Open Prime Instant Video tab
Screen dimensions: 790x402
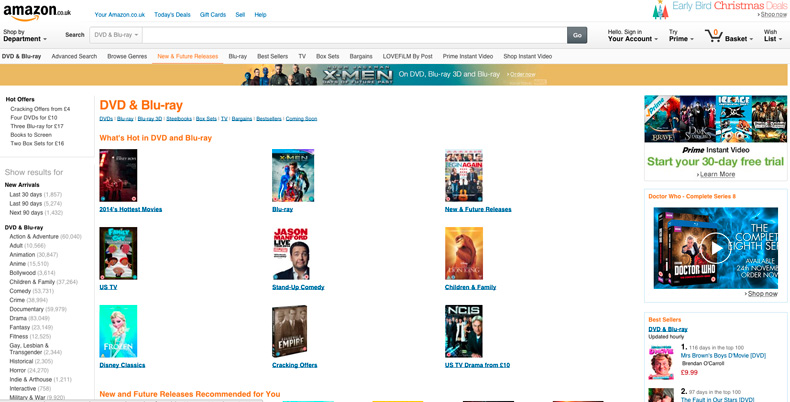click(x=468, y=56)
